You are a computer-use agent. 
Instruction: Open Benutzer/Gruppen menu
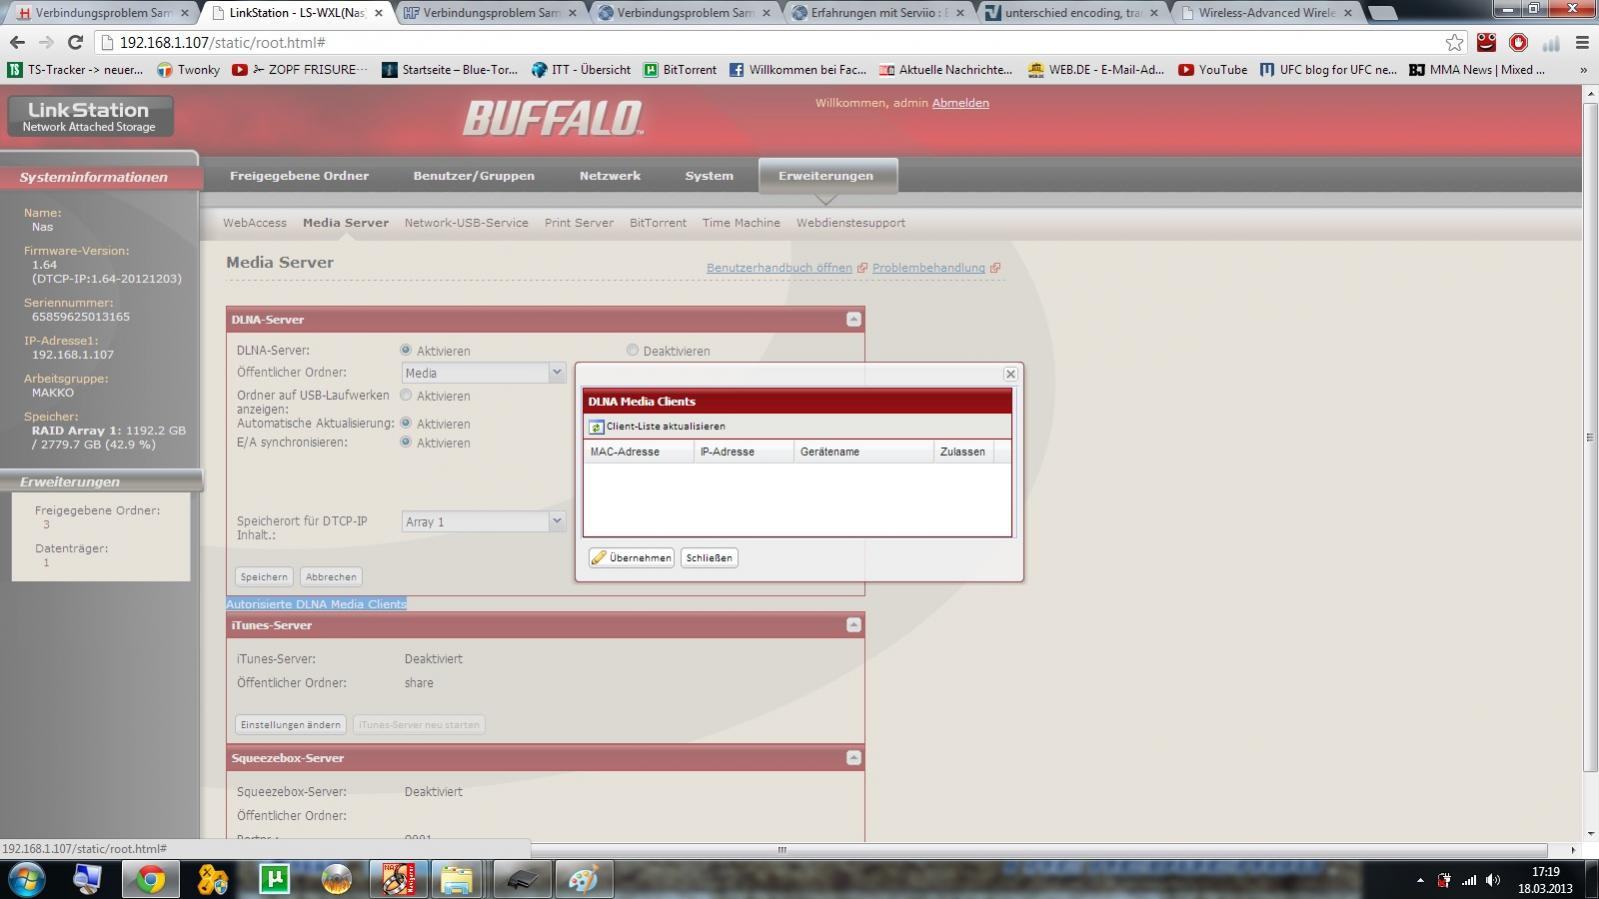point(474,176)
